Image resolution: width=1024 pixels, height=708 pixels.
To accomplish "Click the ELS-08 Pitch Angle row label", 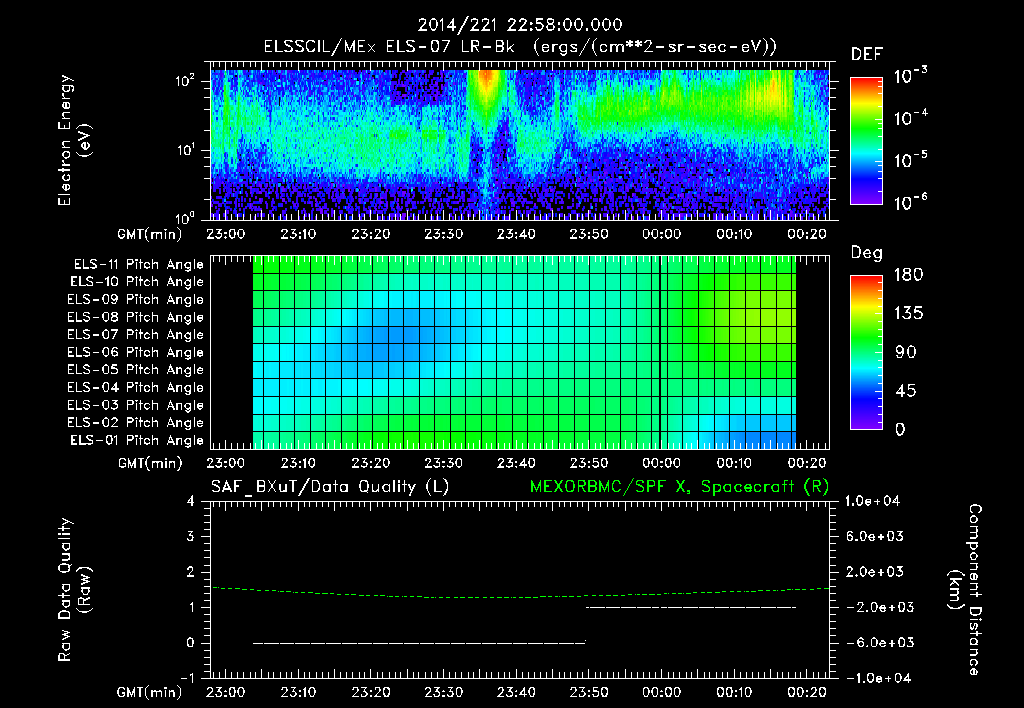I will point(135,317).
